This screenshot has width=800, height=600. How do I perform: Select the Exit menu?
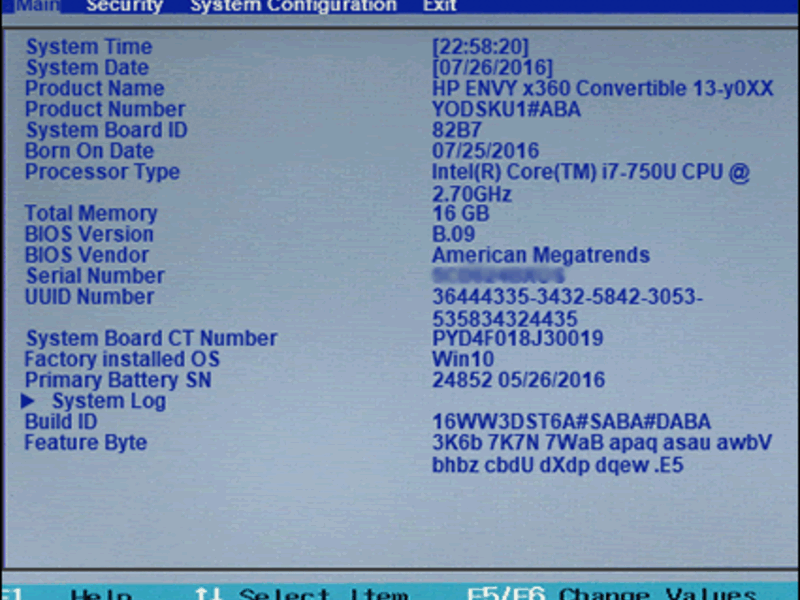[x=440, y=6]
